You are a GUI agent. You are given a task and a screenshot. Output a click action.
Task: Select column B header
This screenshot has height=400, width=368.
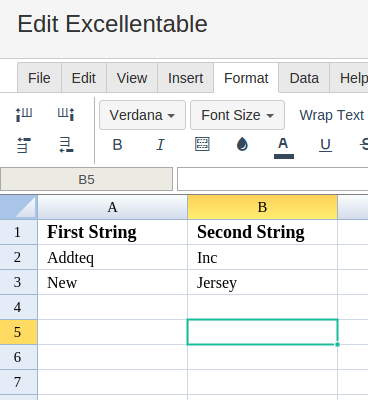(x=262, y=207)
